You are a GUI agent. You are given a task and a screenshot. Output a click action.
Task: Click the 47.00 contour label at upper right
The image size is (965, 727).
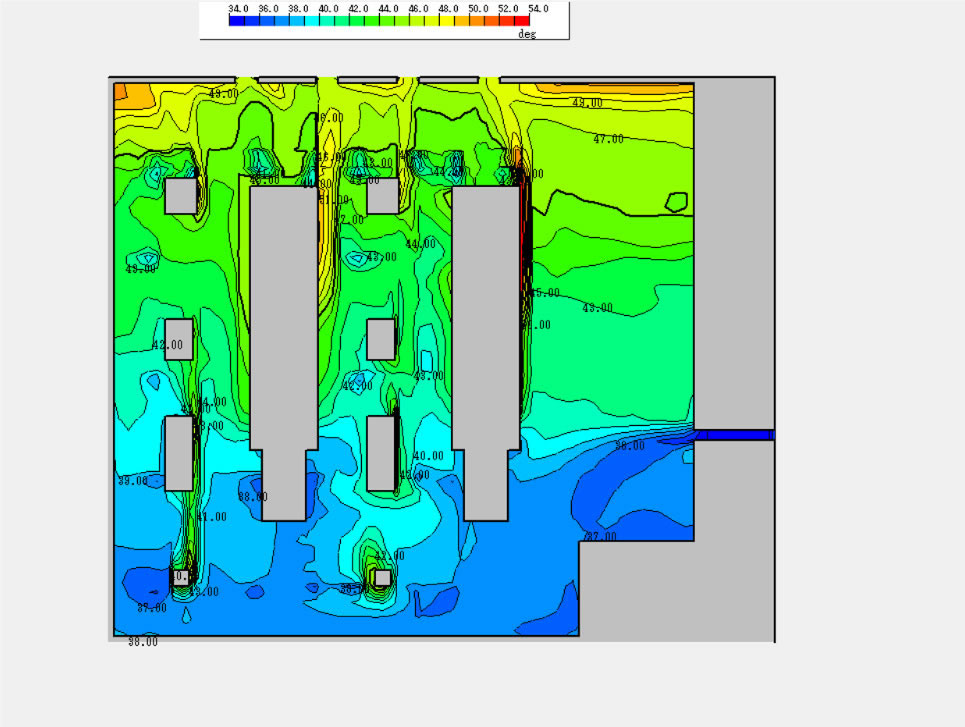point(608,139)
